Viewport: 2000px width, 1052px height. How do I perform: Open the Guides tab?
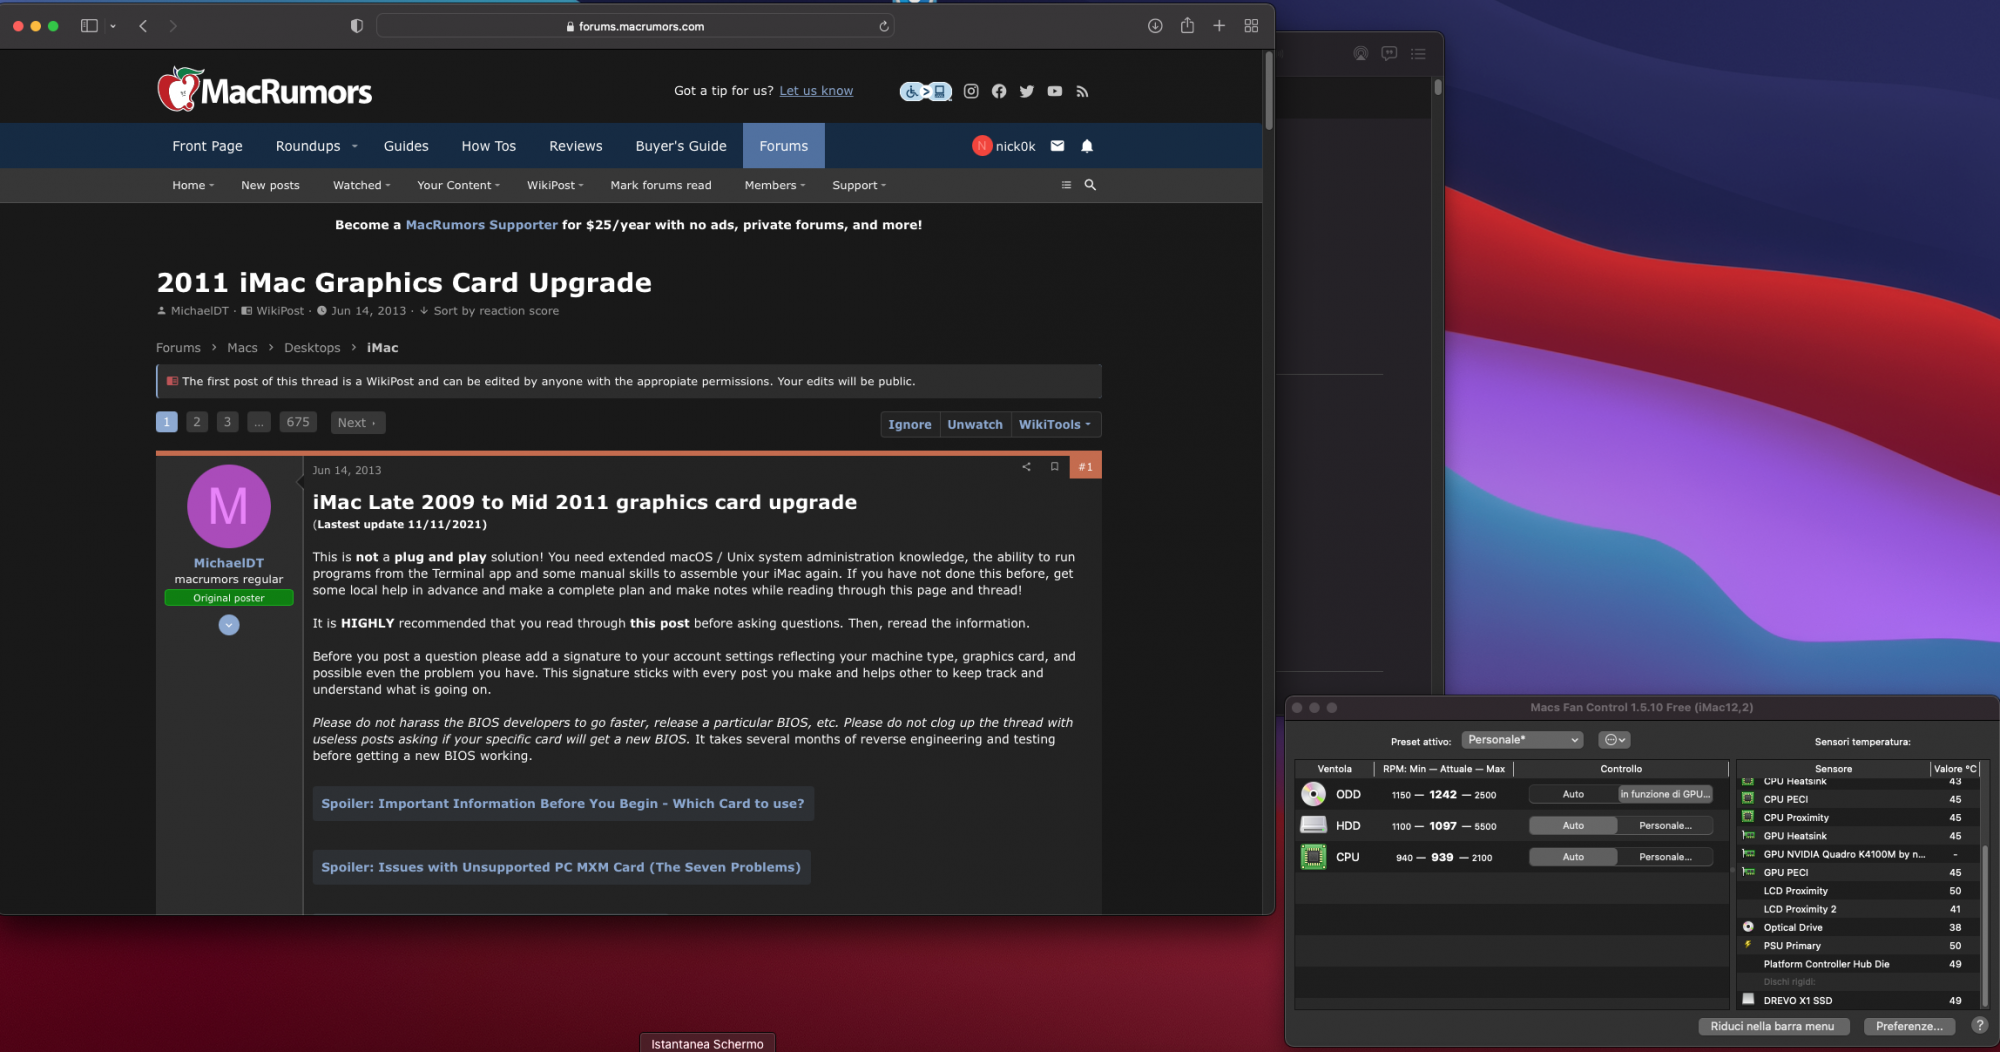coord(406,146)
